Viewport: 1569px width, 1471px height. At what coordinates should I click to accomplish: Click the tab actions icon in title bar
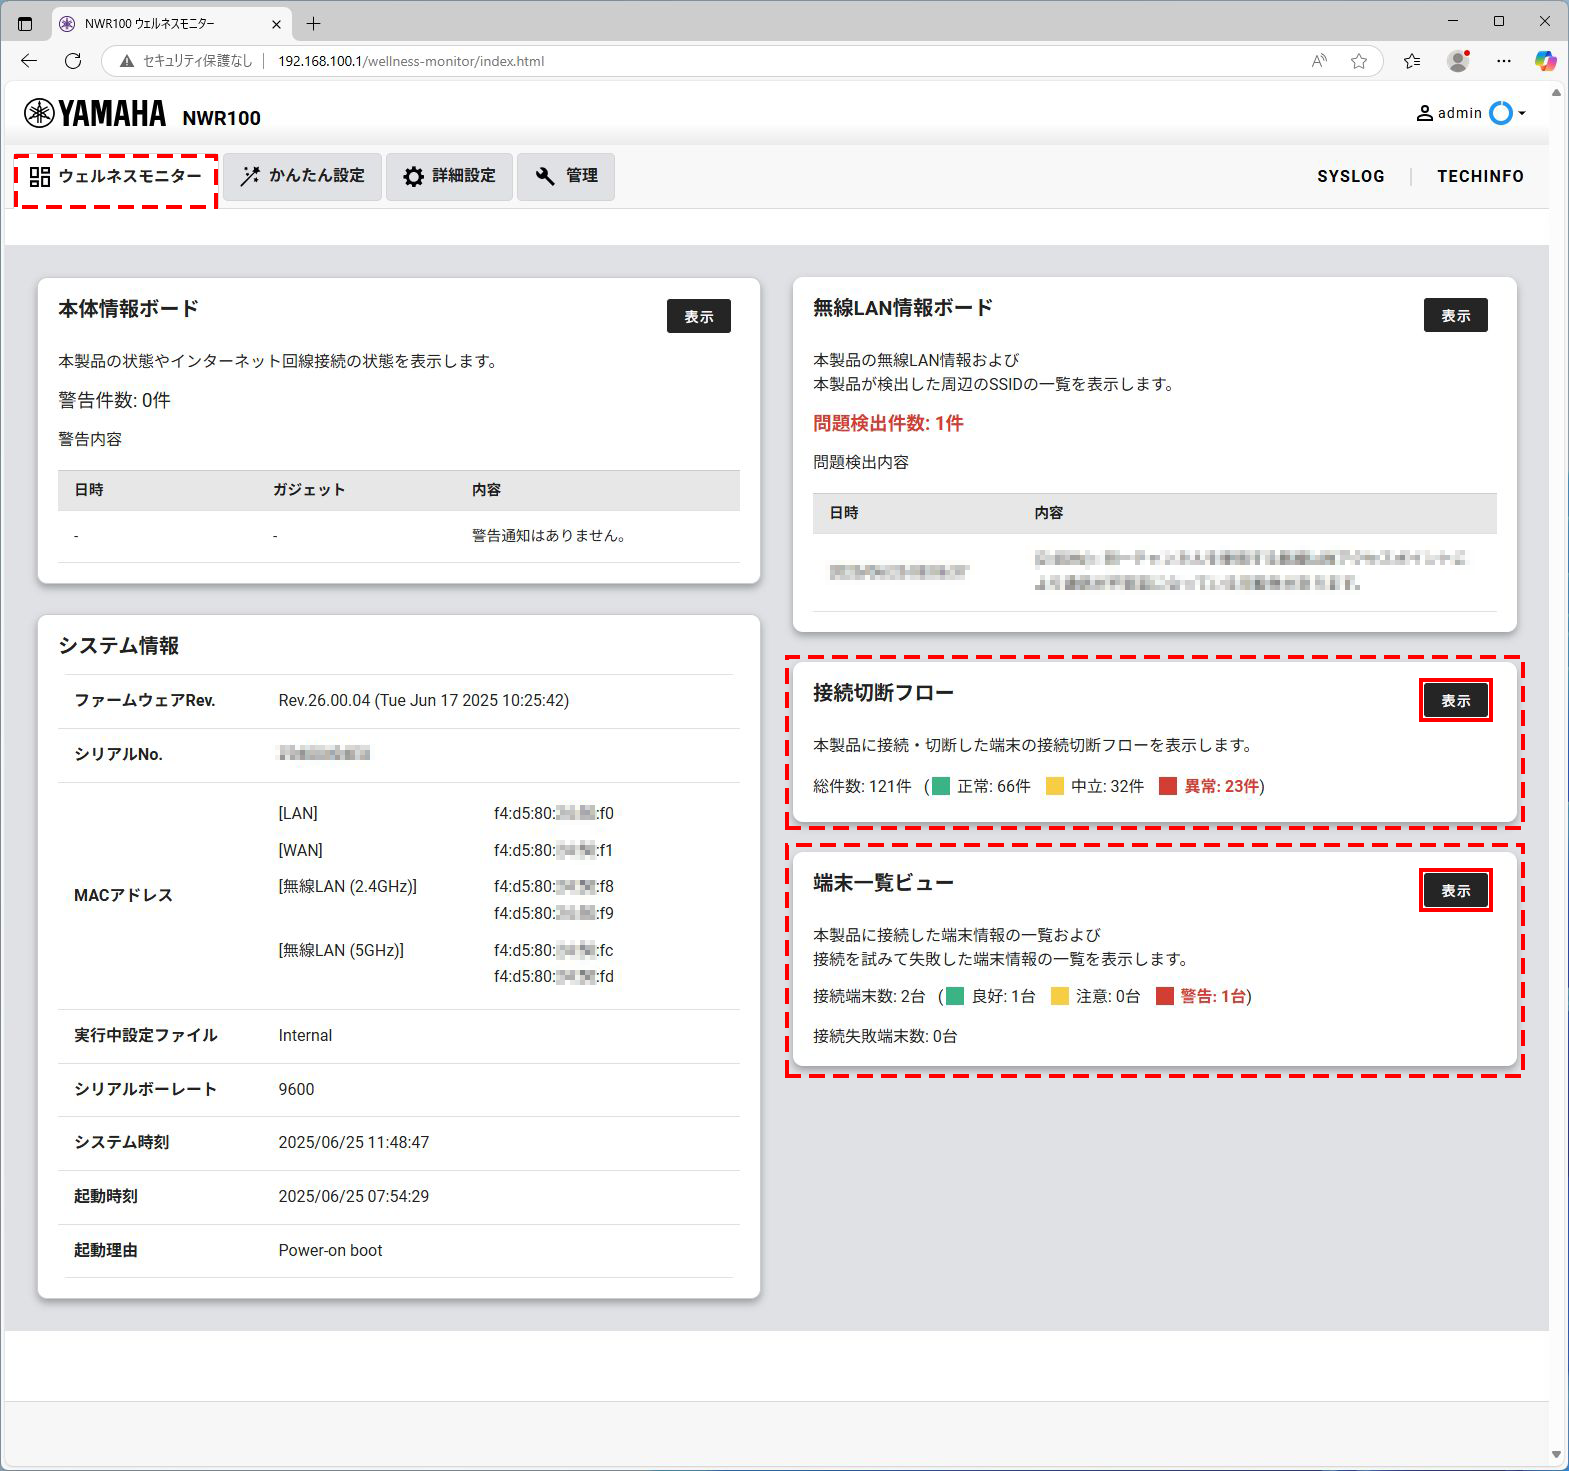click(x=25, y=23)
